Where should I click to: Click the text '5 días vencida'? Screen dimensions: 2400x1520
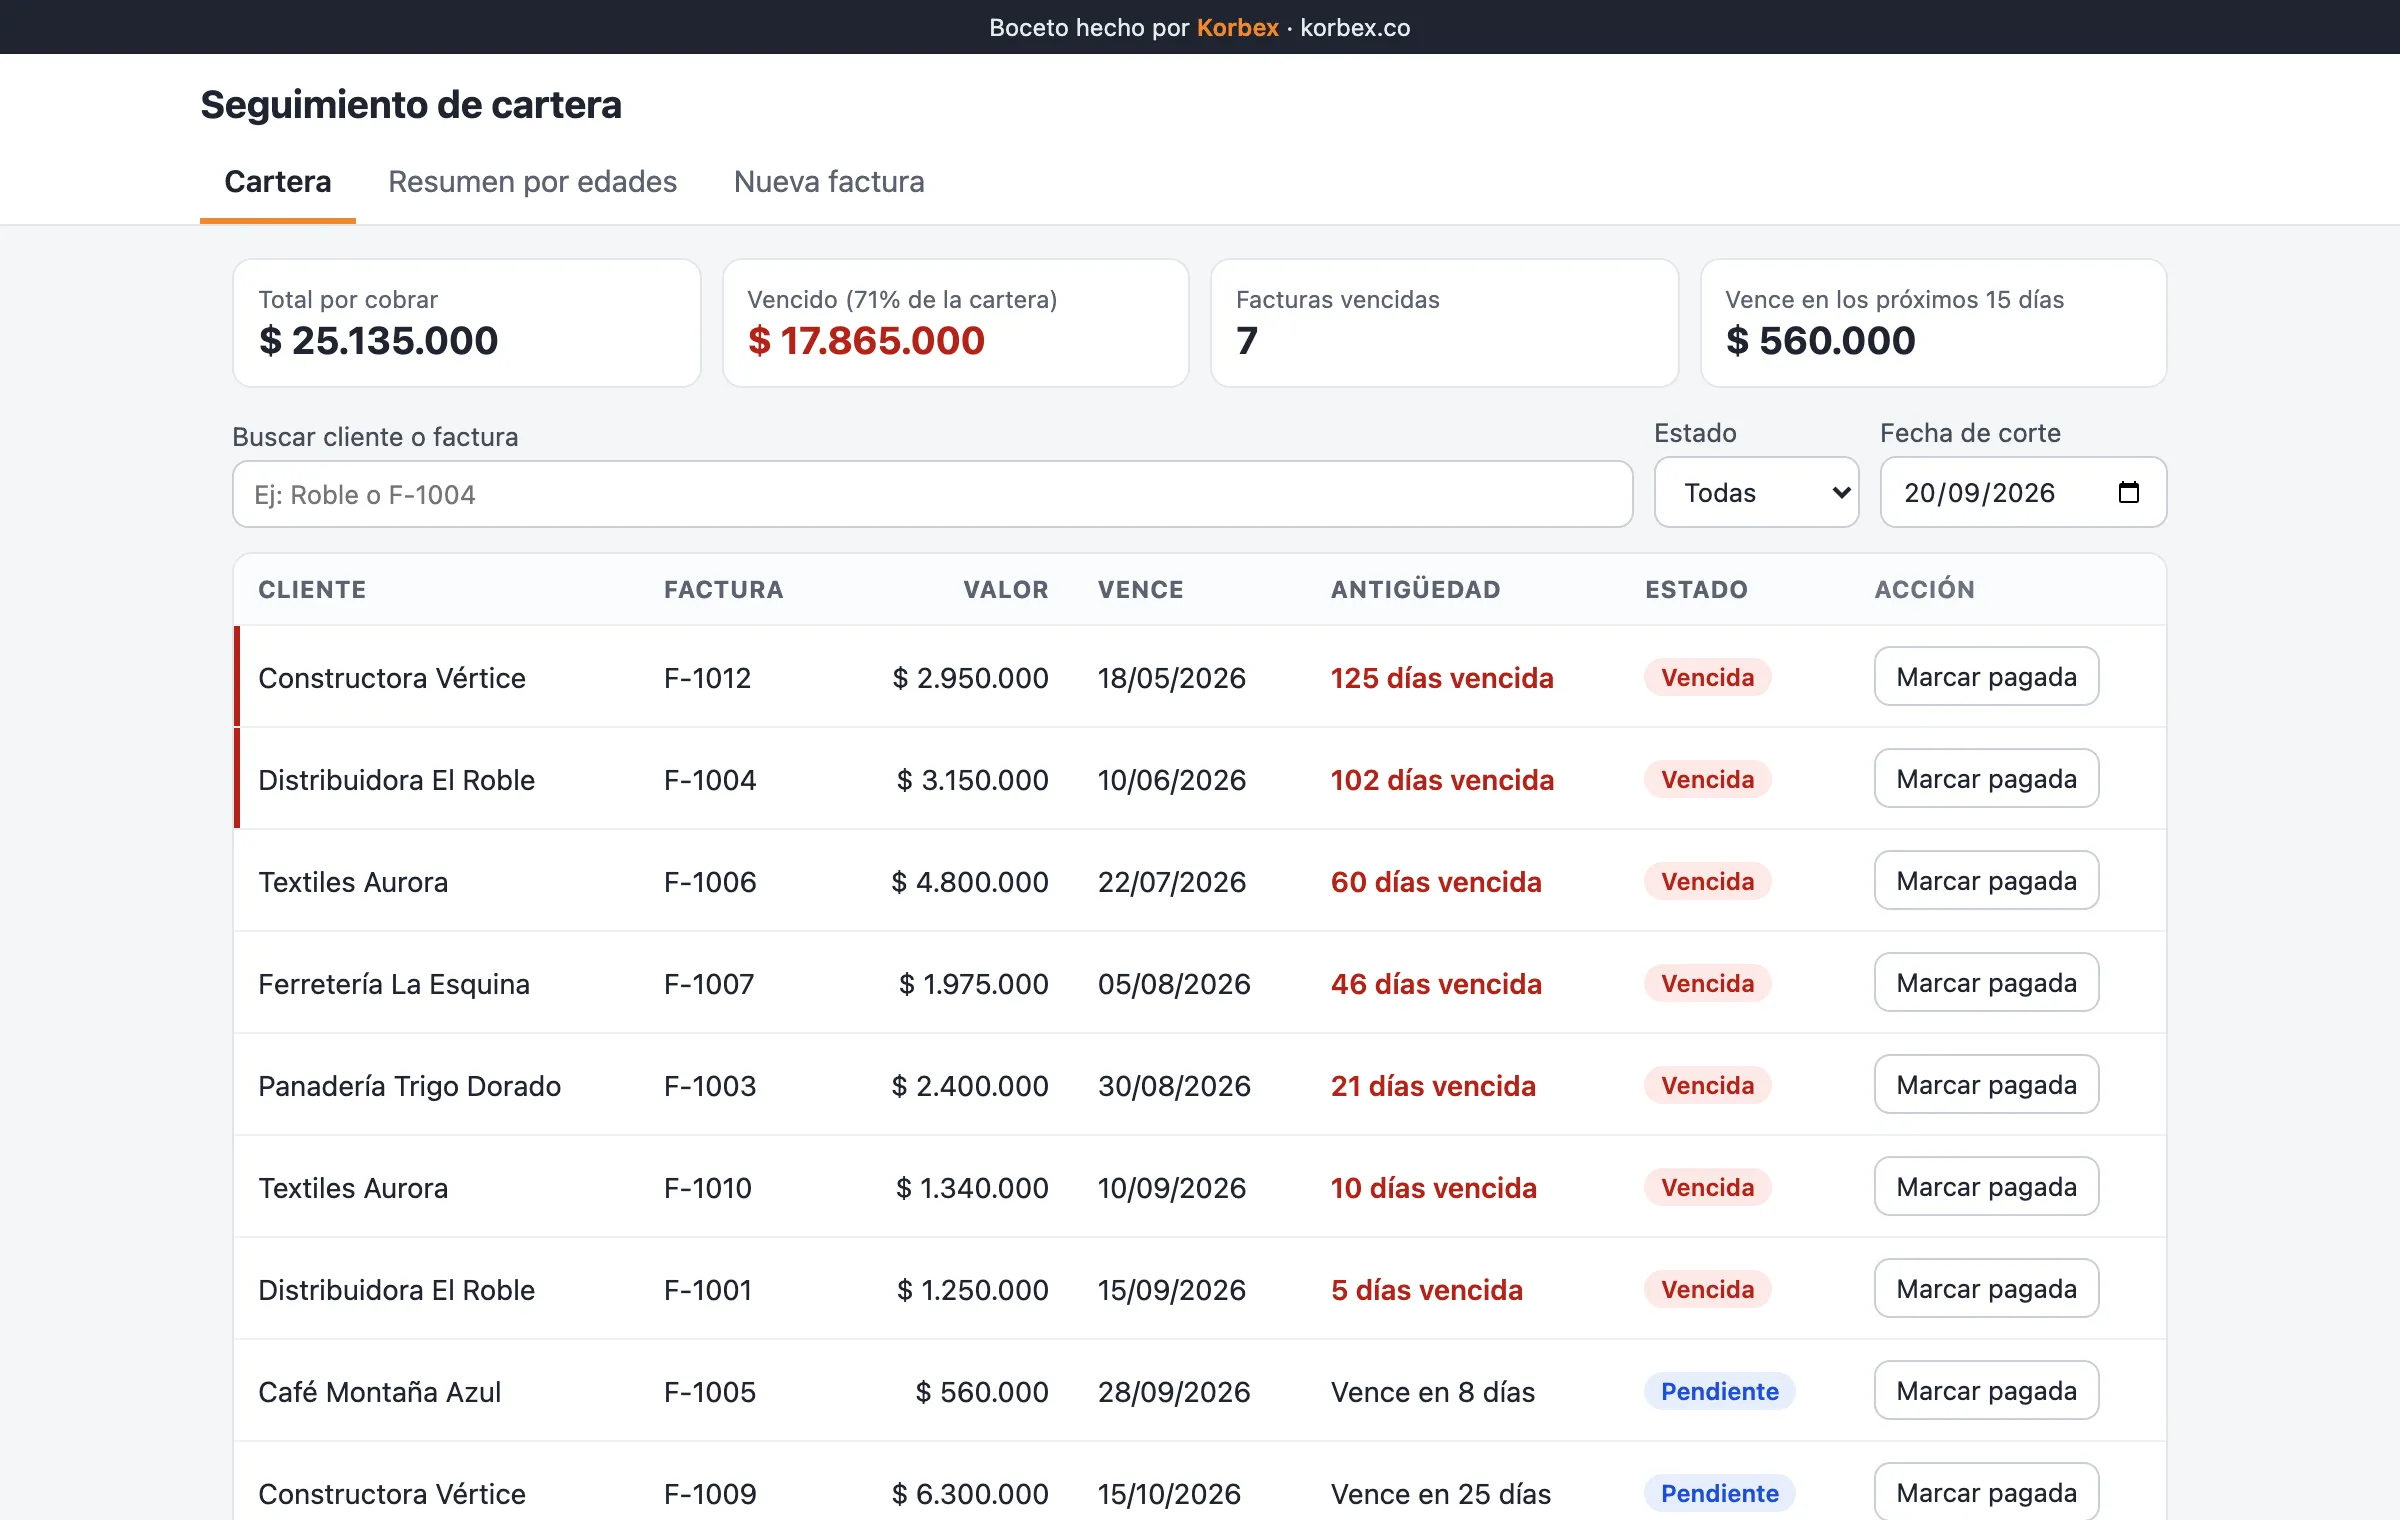[x=1426, y=1290]
